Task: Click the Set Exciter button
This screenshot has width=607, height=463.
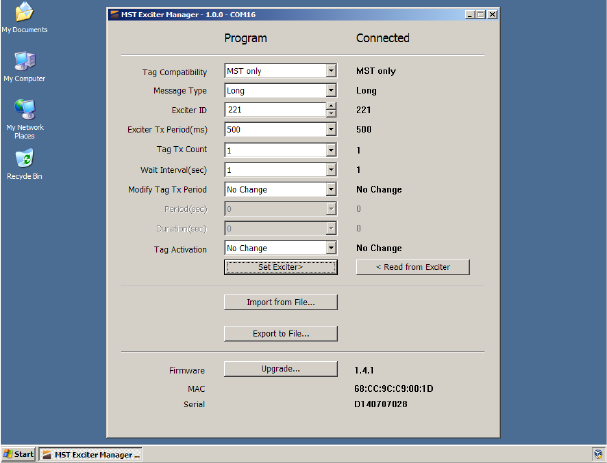Action: (281, 267)
